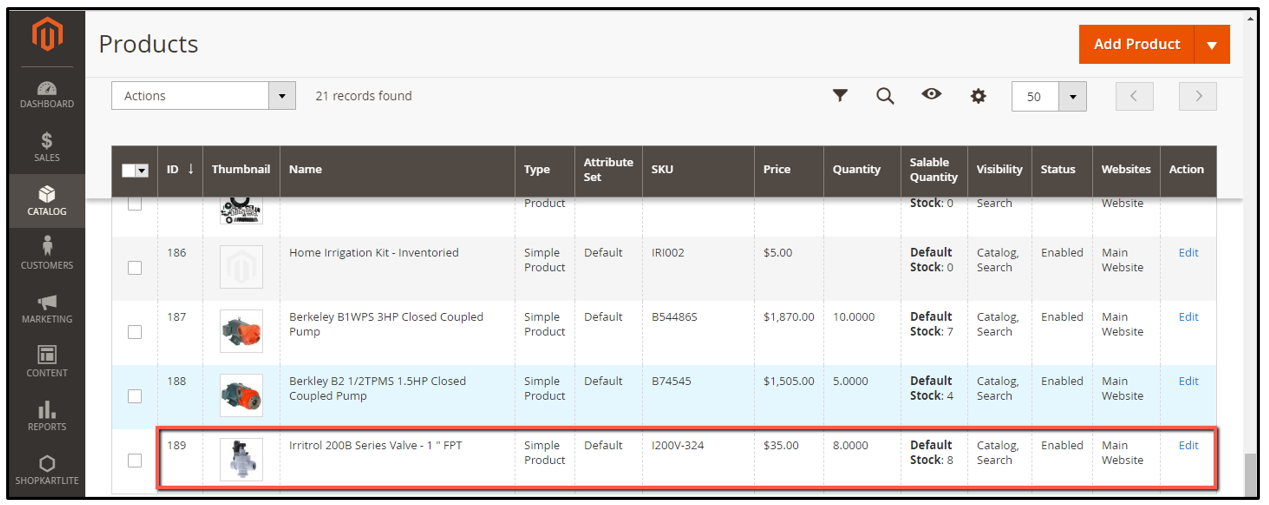Click the filter funnel icon
This screenshot has width=1269, height=505.
(x=840, y=95)
